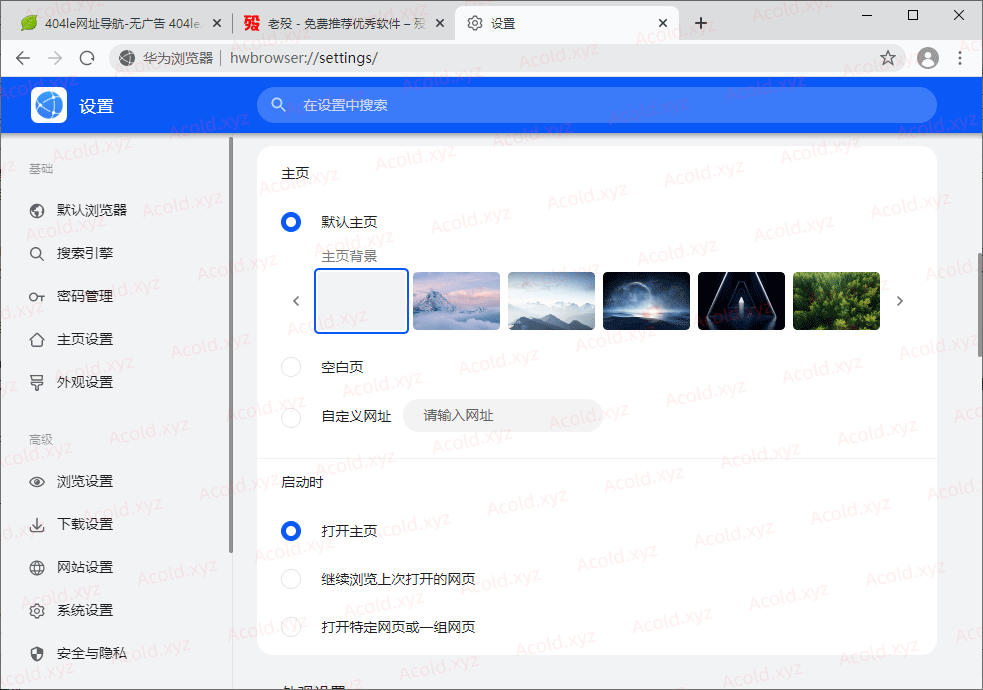Bookmark this page with the star icon
983x690 pixels.
(888, 58)
